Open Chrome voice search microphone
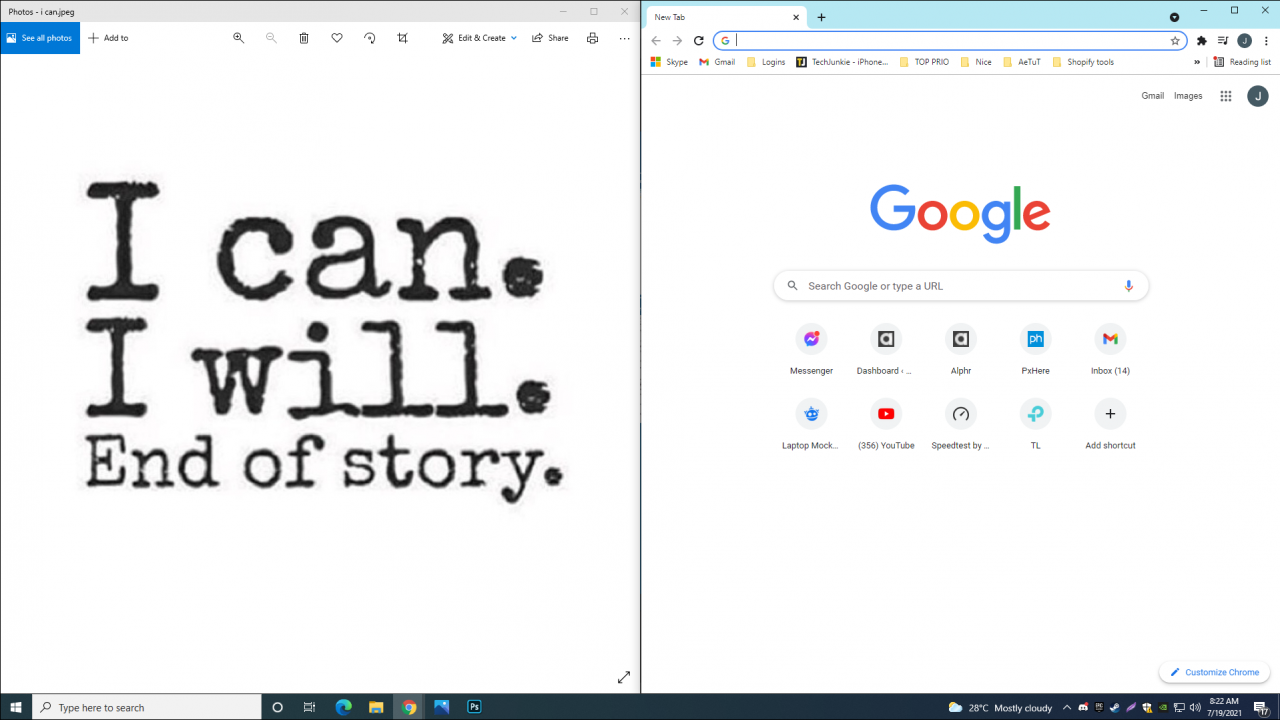Screen dimensions: 1280x720 [1129, 285]
